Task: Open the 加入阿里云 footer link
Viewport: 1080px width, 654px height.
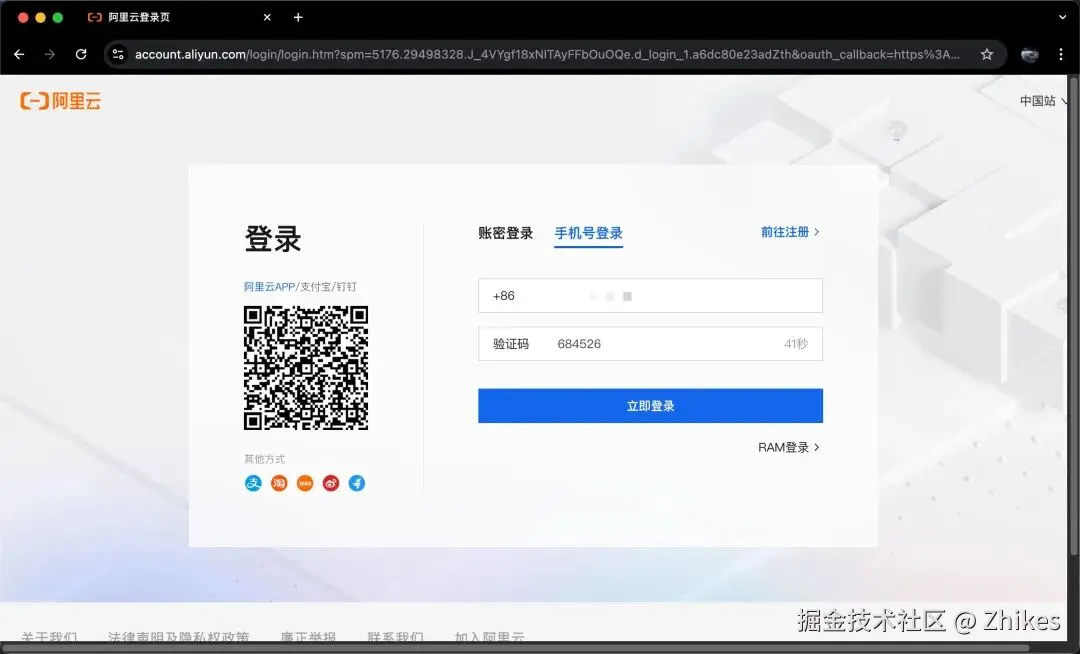Action: pyautogui.click(x=490, y=637)
